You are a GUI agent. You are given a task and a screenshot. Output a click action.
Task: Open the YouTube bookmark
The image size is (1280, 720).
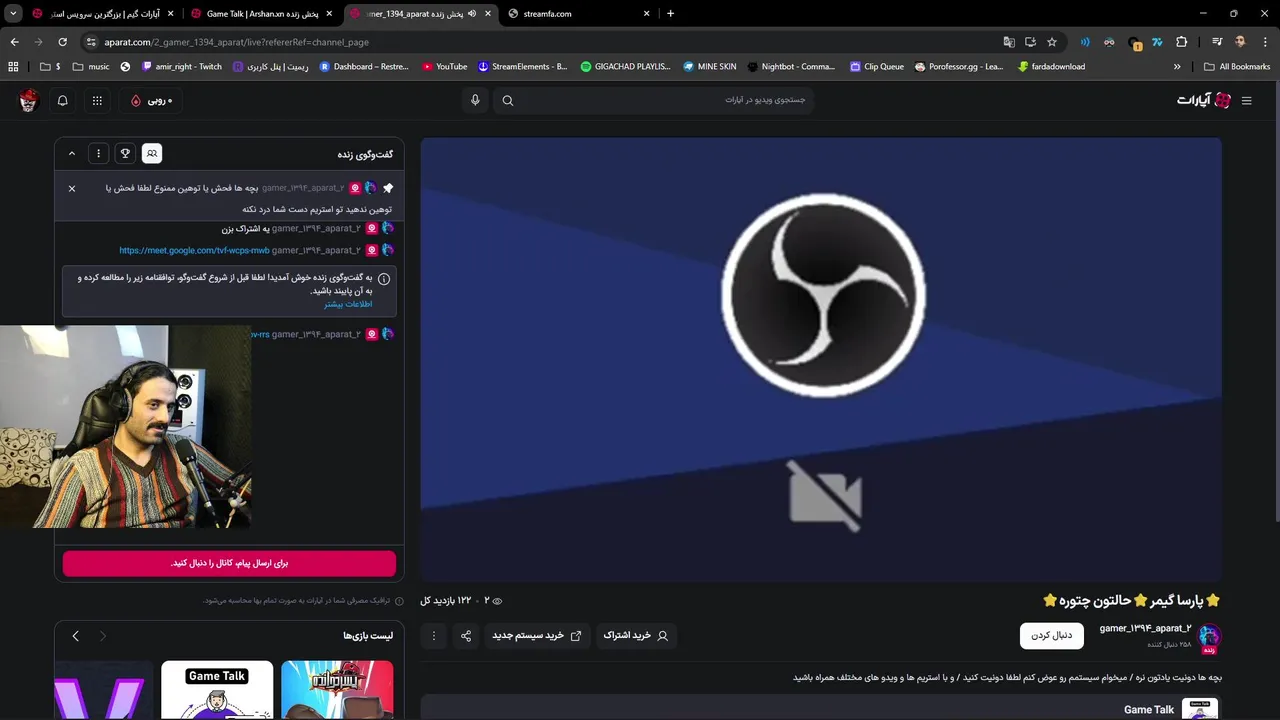click(444, 67)
